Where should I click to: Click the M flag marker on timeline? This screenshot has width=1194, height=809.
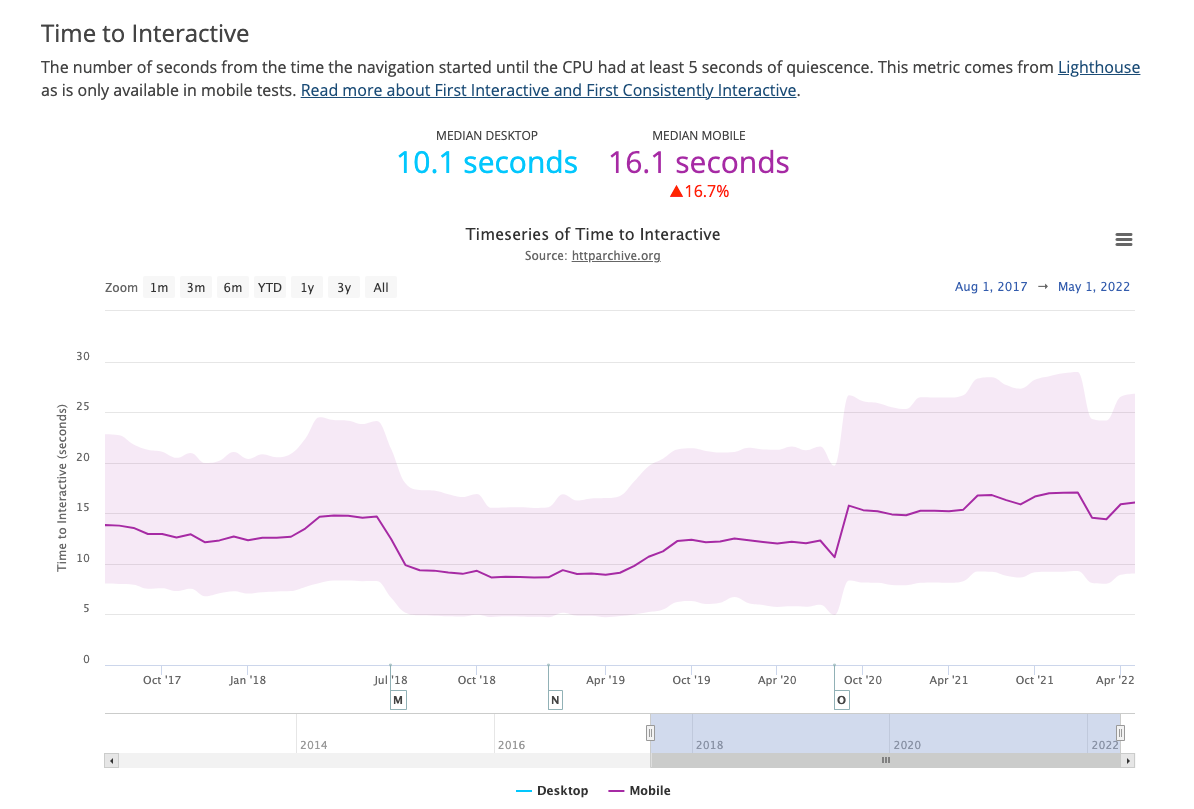pyautogui.click(x=397, y=700)
